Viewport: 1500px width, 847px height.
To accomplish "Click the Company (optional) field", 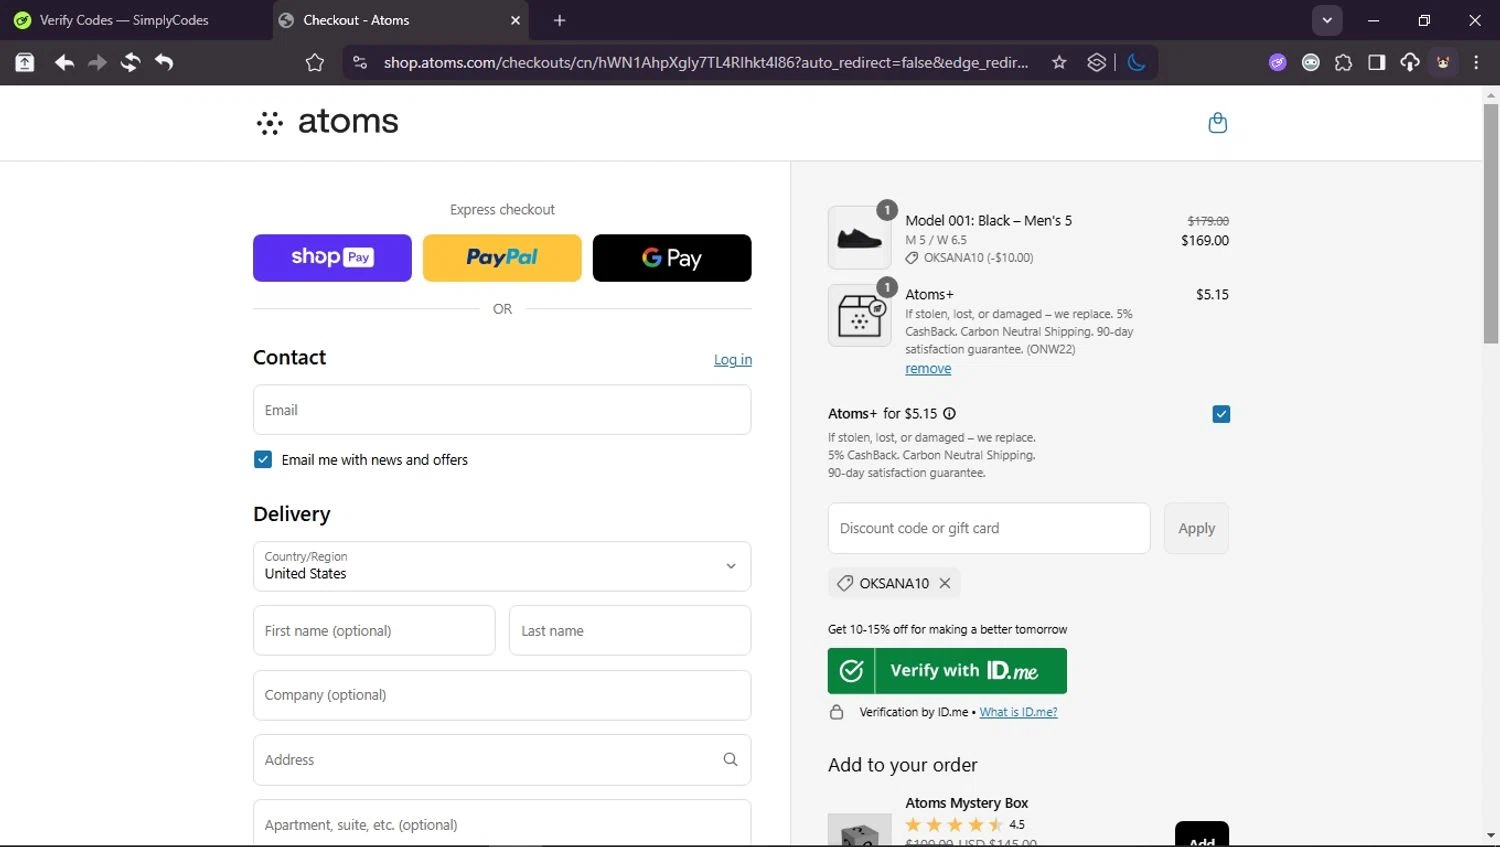I will tap(502, 695).
